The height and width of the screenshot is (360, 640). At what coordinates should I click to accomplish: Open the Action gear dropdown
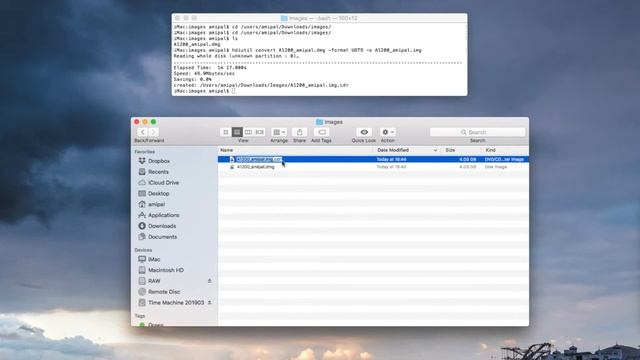coord(388,132)
